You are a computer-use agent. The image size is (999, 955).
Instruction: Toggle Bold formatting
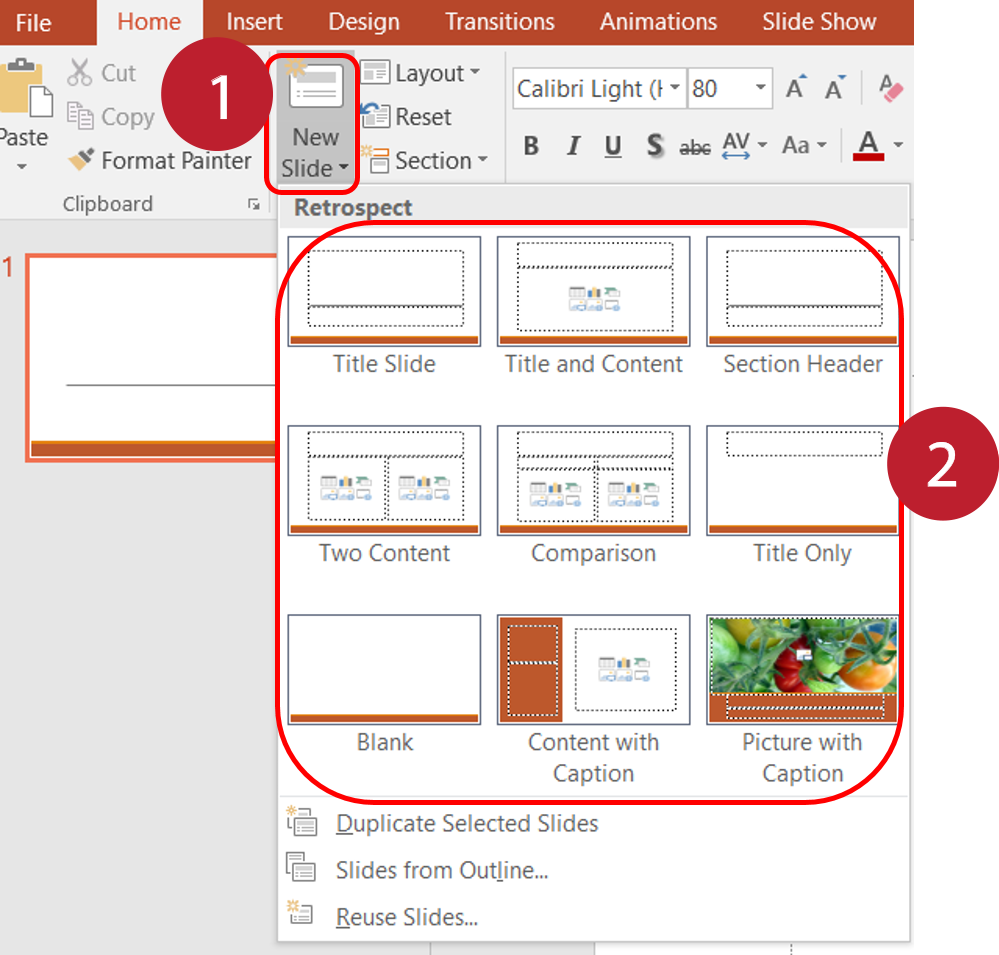531,146
